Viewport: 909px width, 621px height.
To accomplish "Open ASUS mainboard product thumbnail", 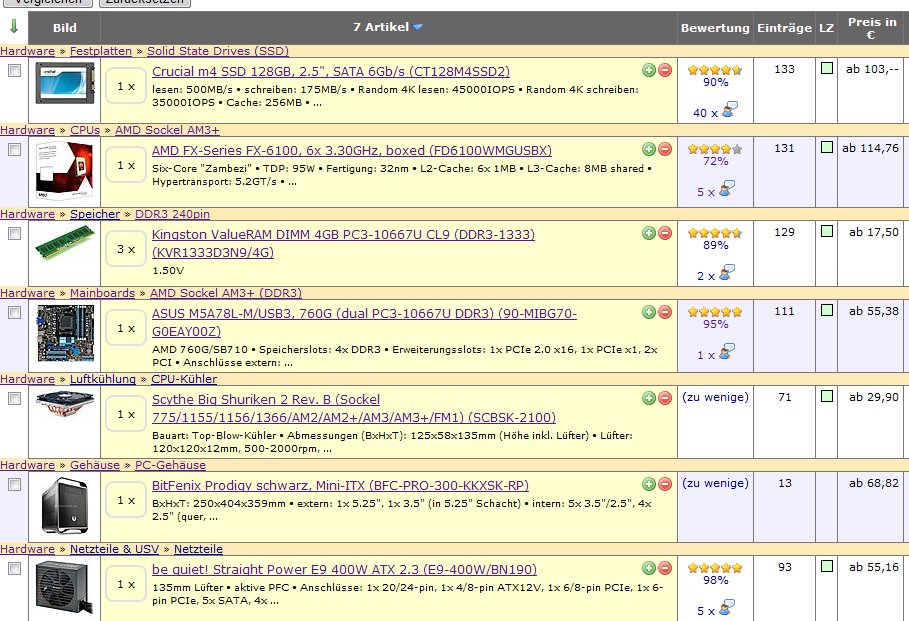I will click(66, 333).
